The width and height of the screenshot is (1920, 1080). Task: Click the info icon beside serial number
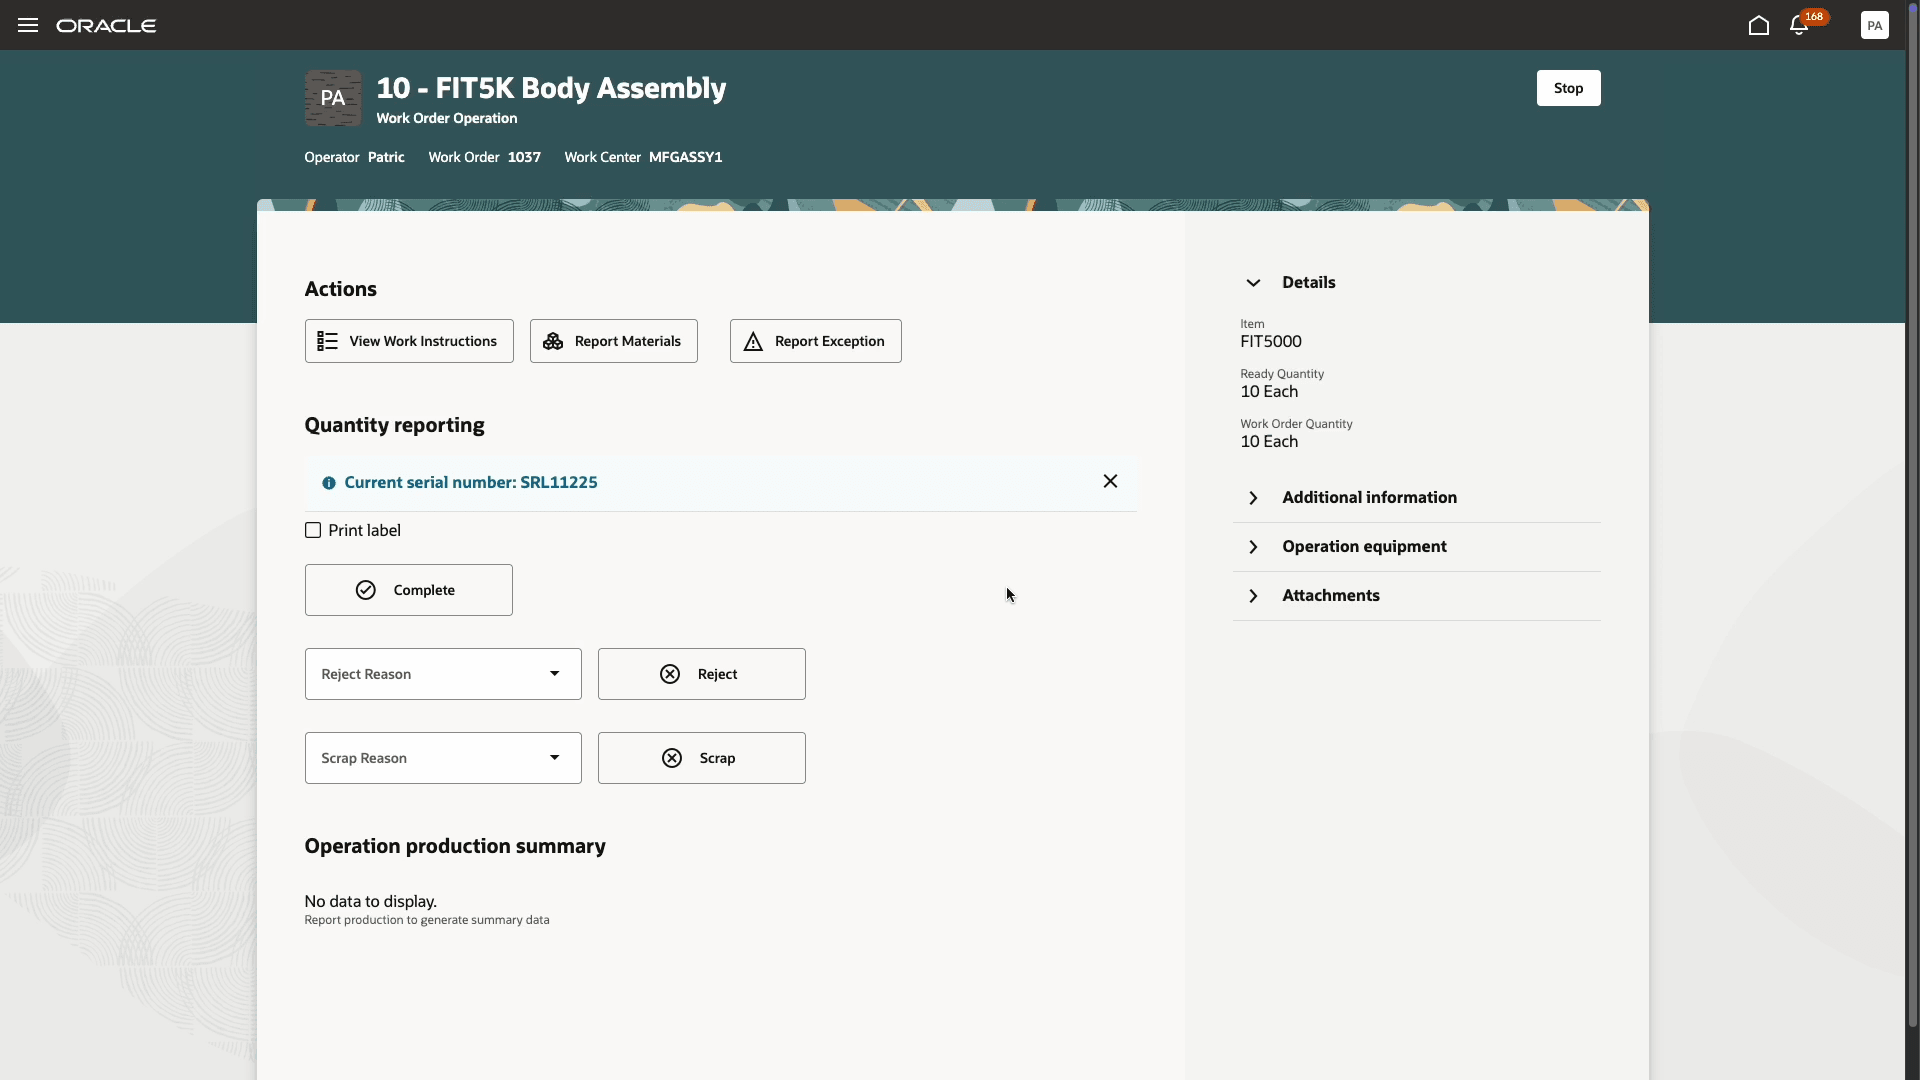[x=329, y=483]
